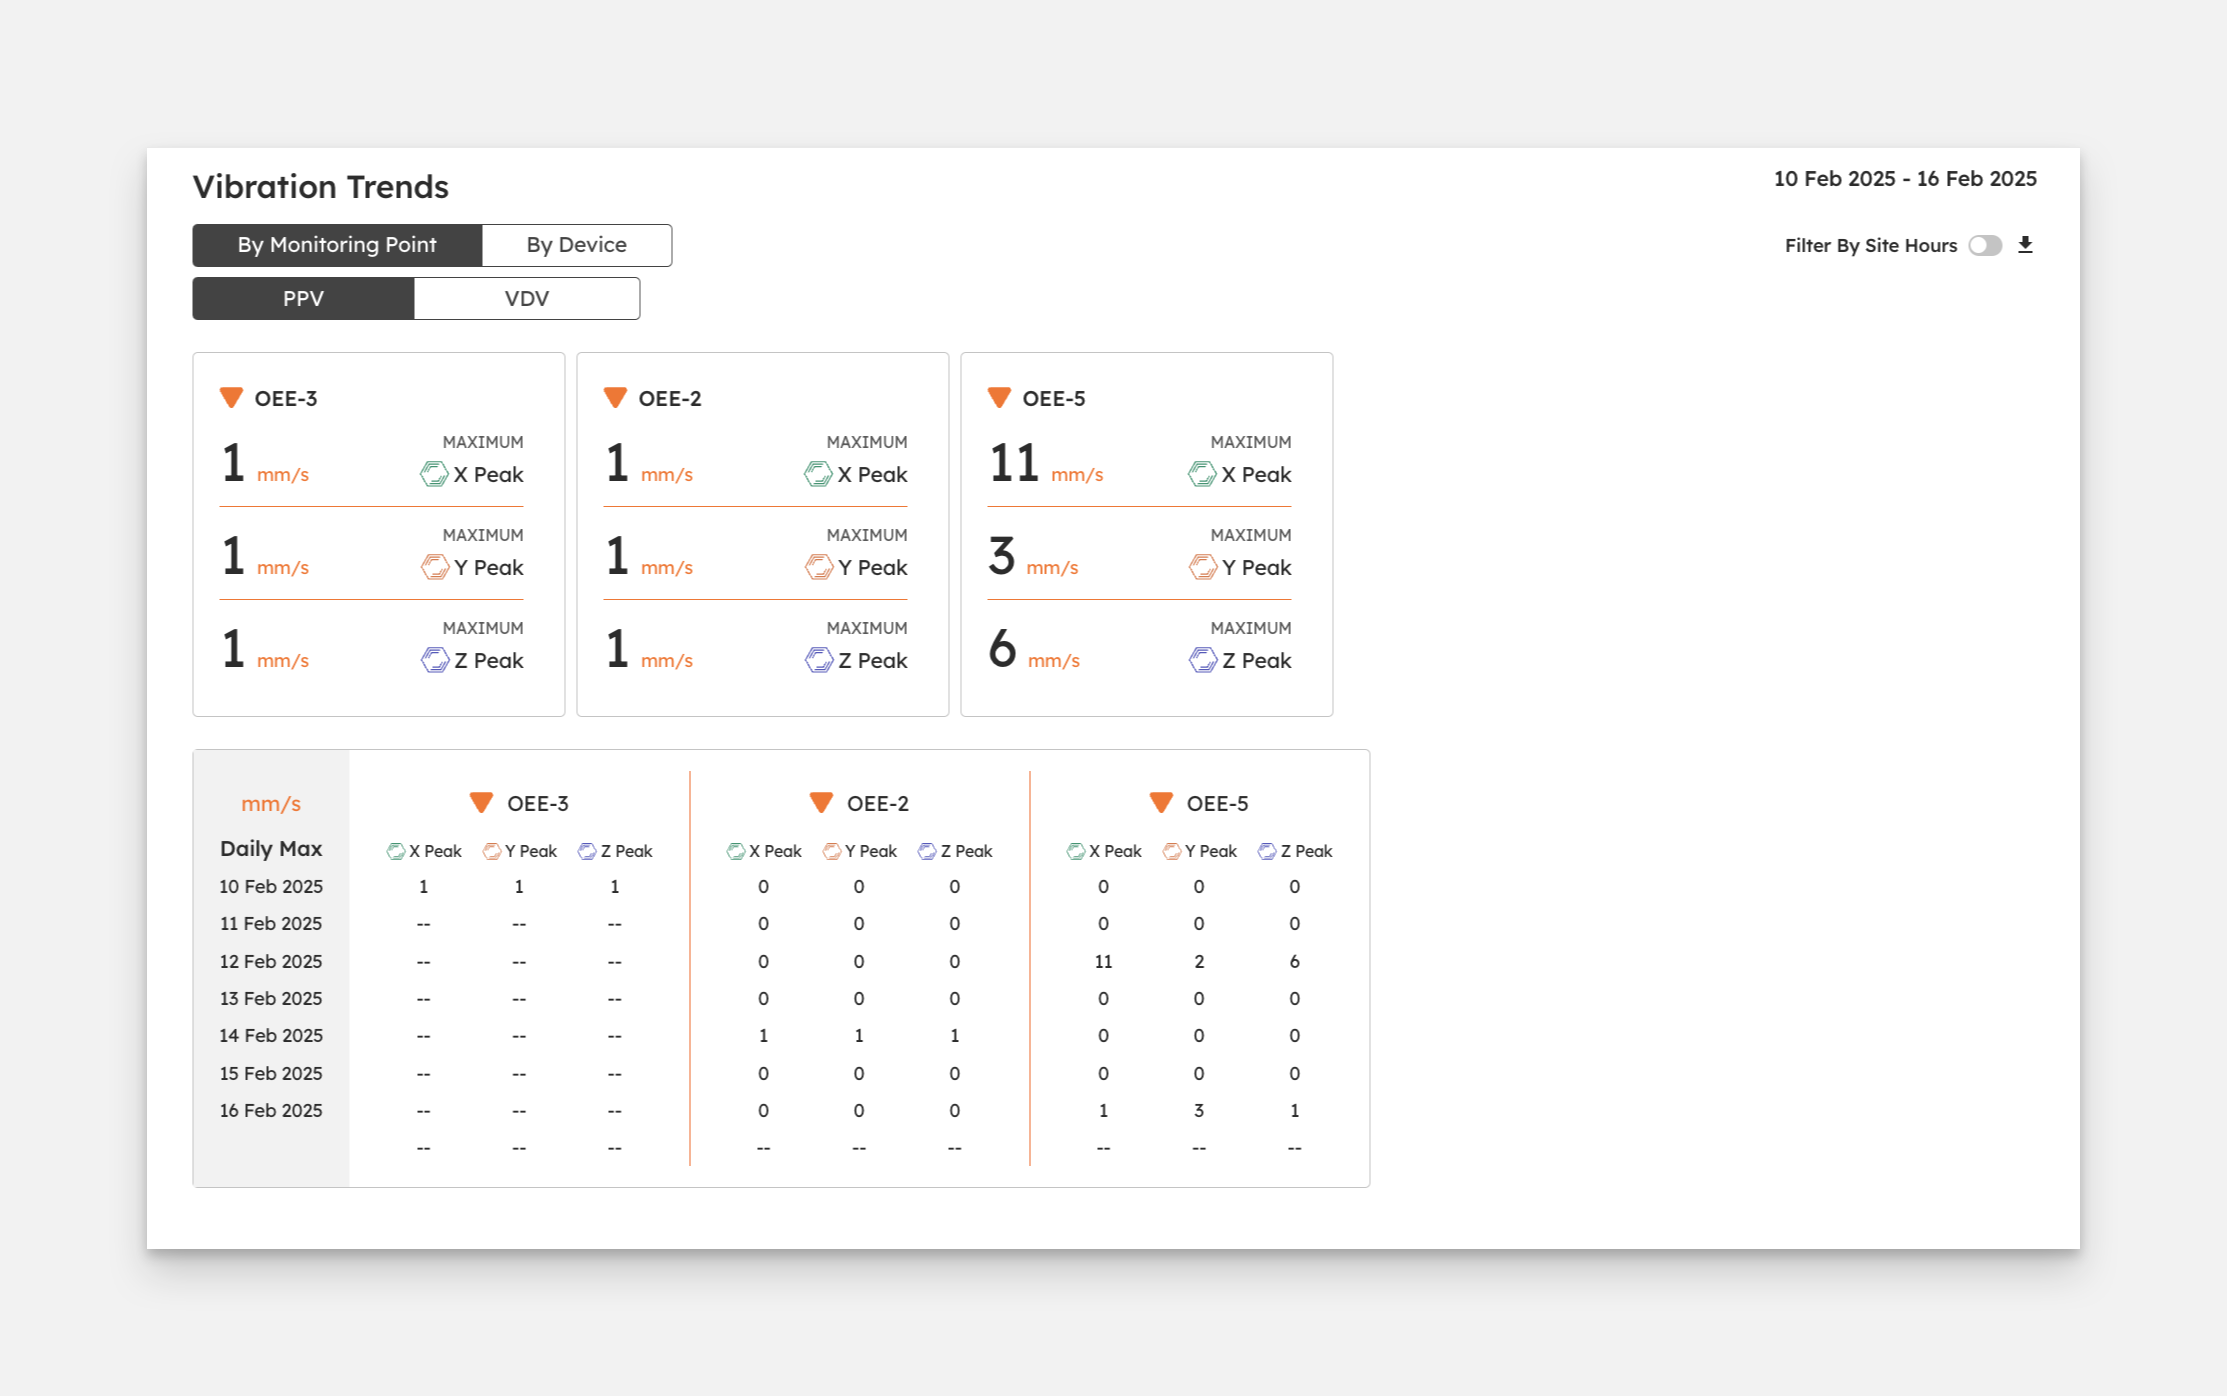Viewport: 2227px width, 1396px height.
Task: Click the OEE-3 marker icon in the table header
Action: (481, 803)
